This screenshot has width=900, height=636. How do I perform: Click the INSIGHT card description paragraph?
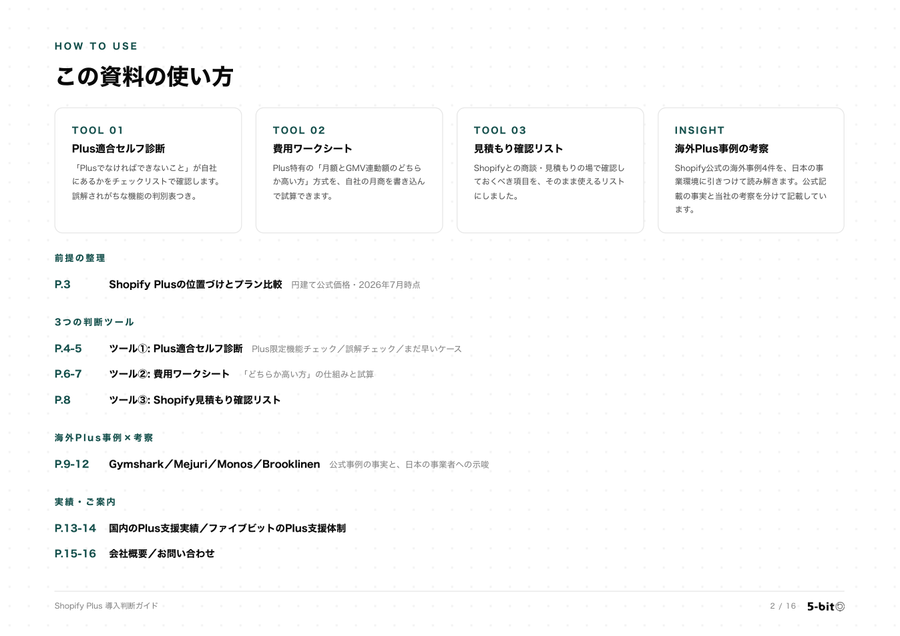coord(750,189)
